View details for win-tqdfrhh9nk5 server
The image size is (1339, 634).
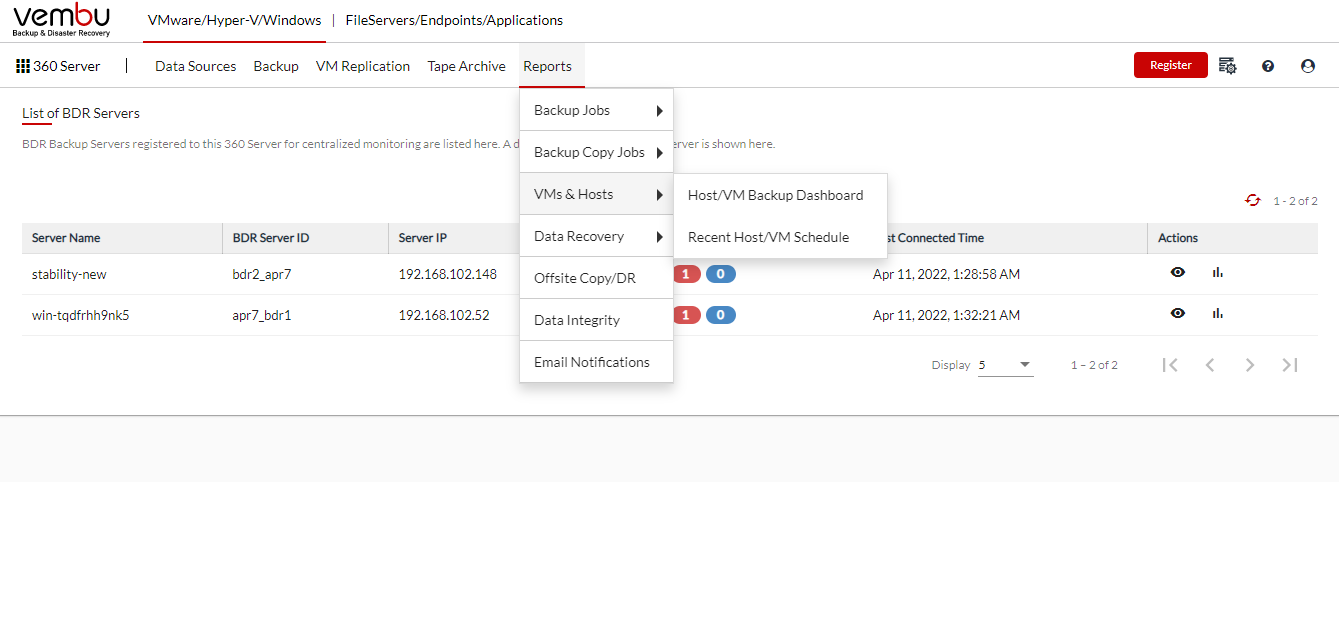[1178, 313]
